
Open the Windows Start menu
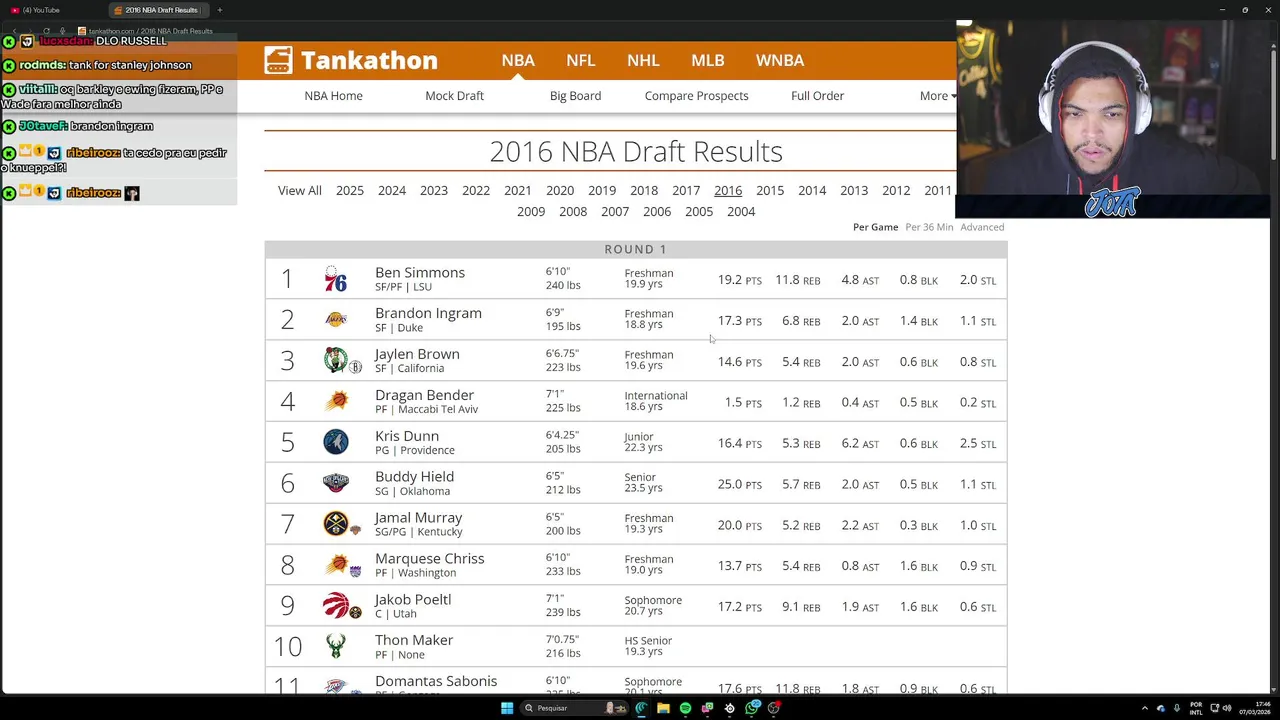(507, 708)
